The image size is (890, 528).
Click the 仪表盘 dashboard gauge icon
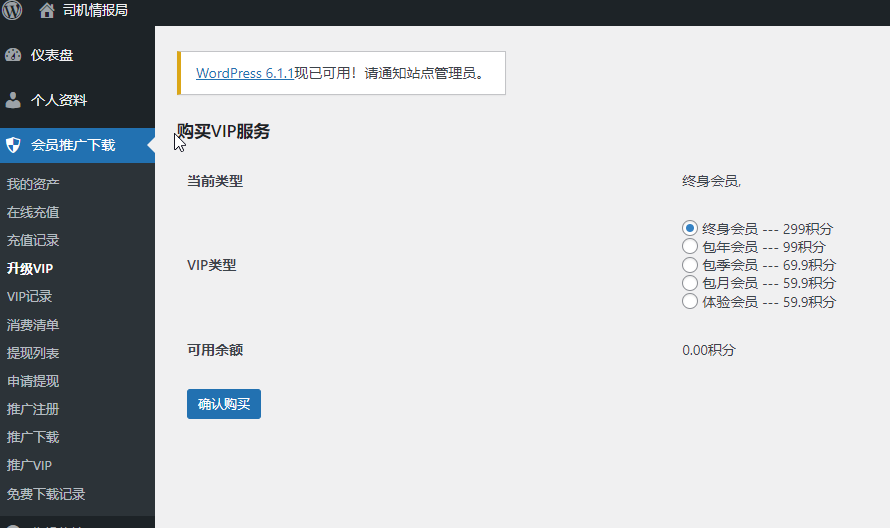(x=13, y=55)
